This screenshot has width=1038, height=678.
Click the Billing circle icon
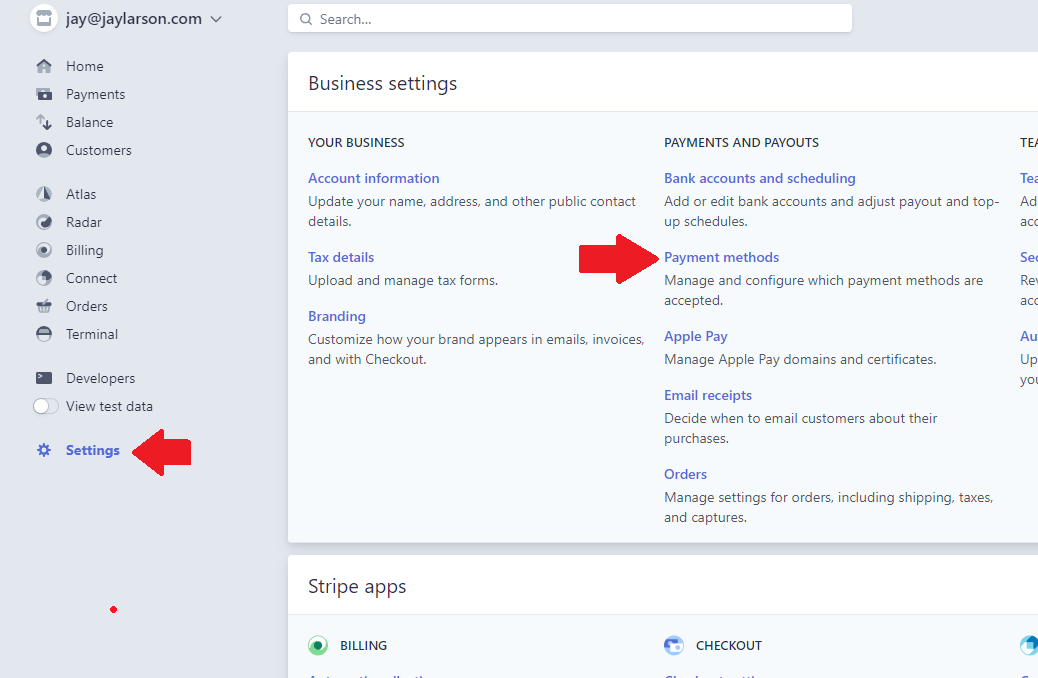(44, 250)
